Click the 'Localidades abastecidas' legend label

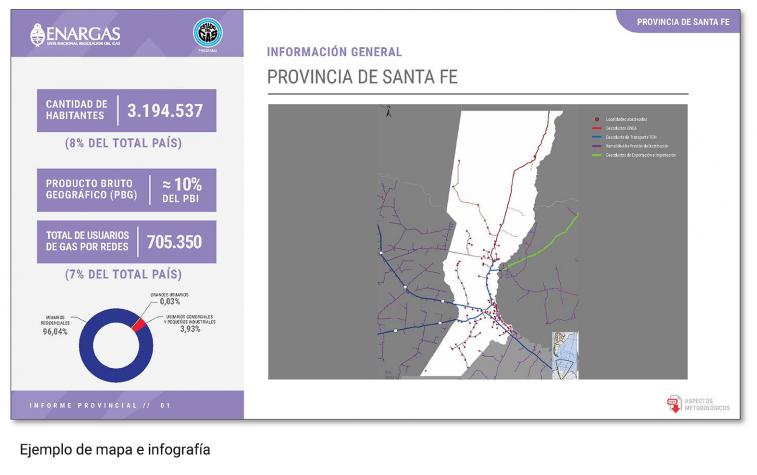pos(626,119)
